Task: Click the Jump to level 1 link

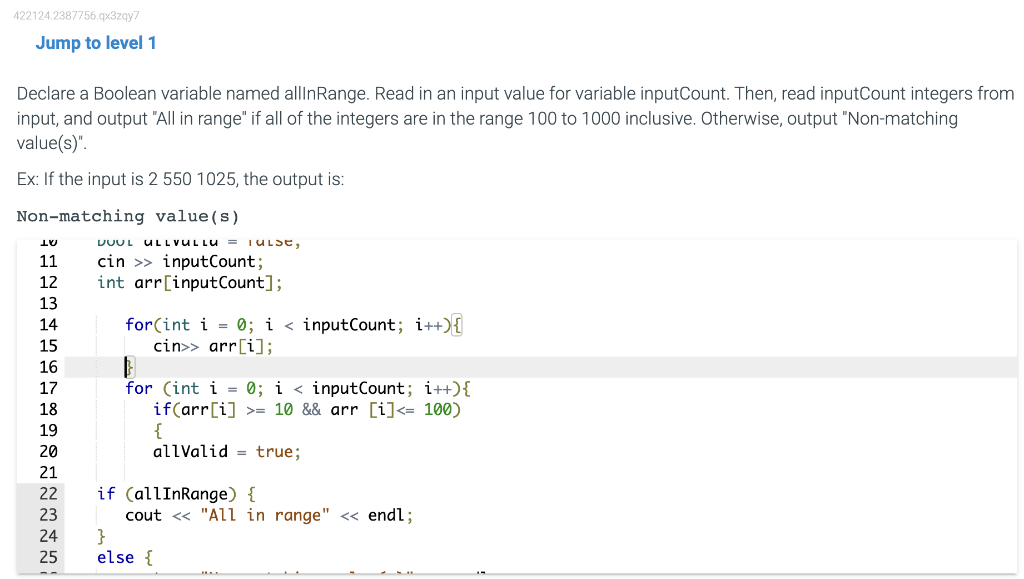Action: point(95,43)
